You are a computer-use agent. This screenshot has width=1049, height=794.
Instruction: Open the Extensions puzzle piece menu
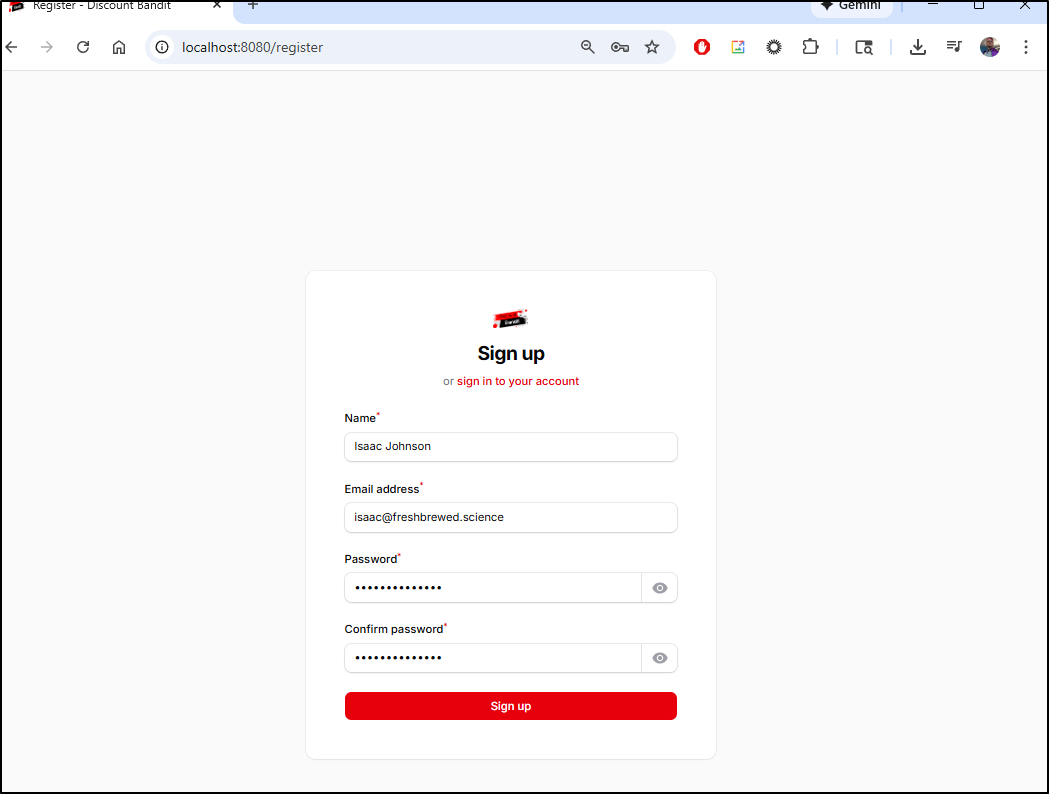tap(810, 47)
